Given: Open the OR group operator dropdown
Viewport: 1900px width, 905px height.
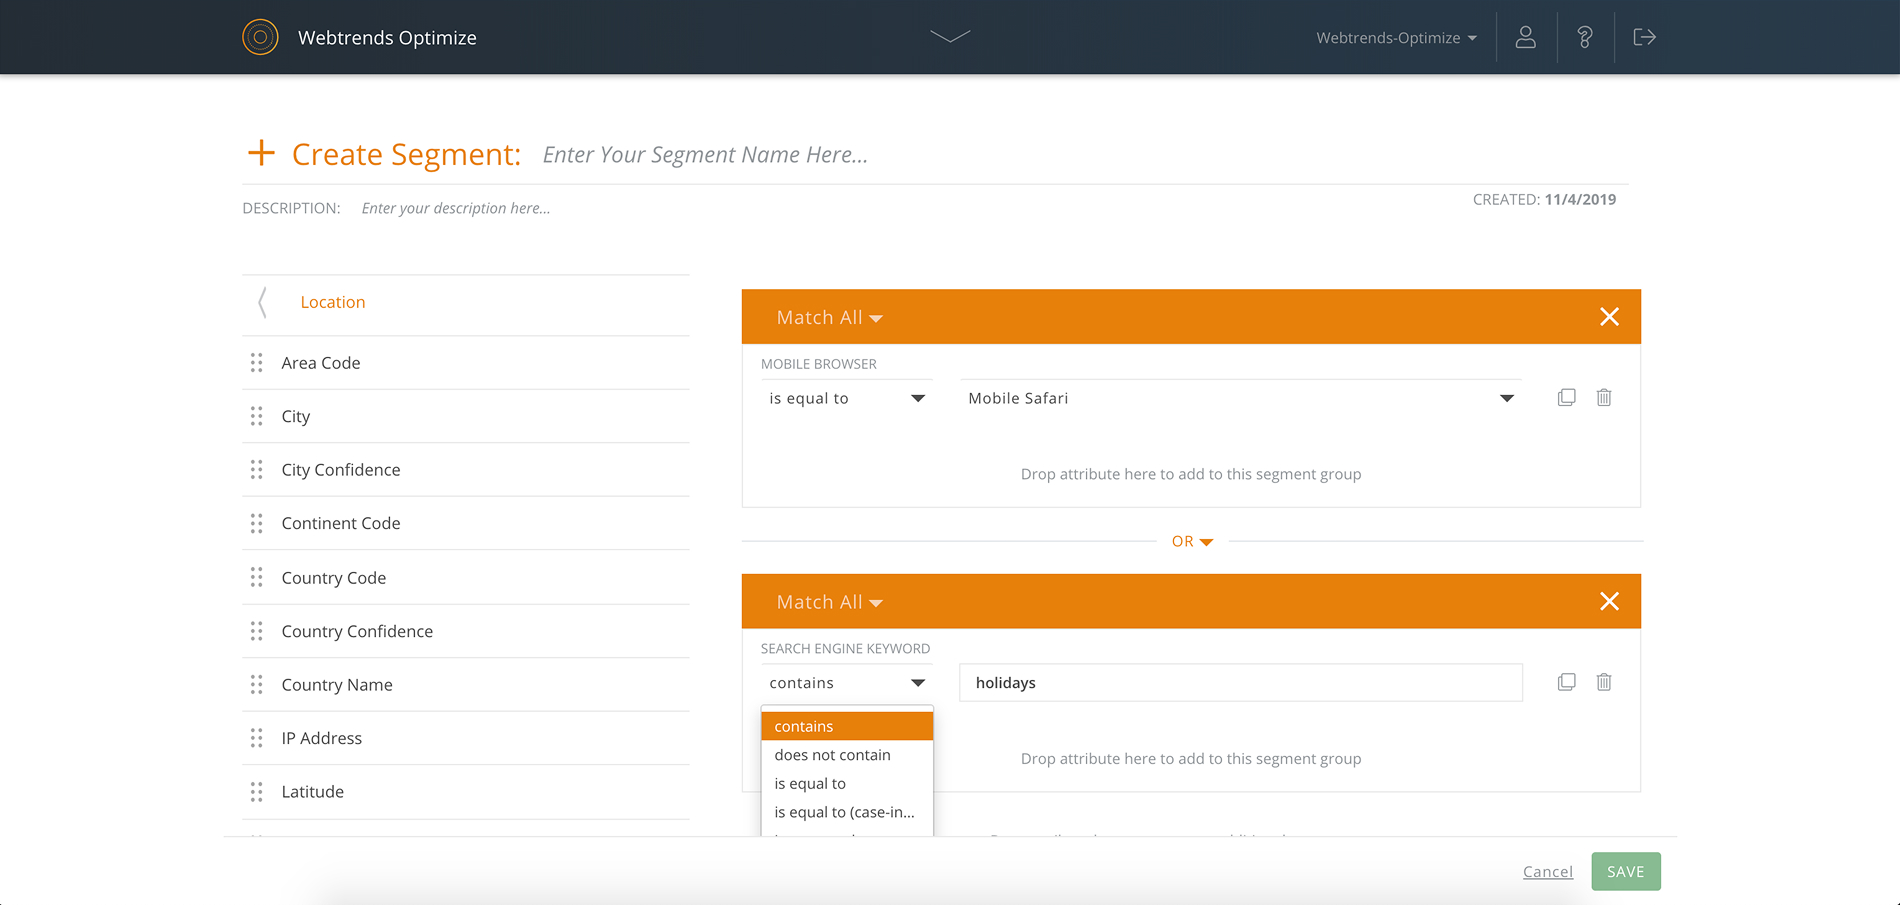Looking at the screenshot, I should (x=1192, y=541).
